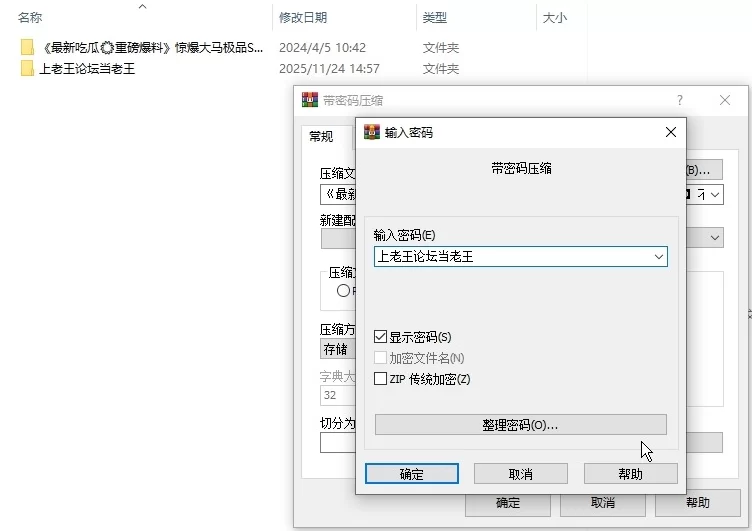Click the 输入密码(E) field label
Viewport: 752px width, 531px height.
click(x=404, y=235)
